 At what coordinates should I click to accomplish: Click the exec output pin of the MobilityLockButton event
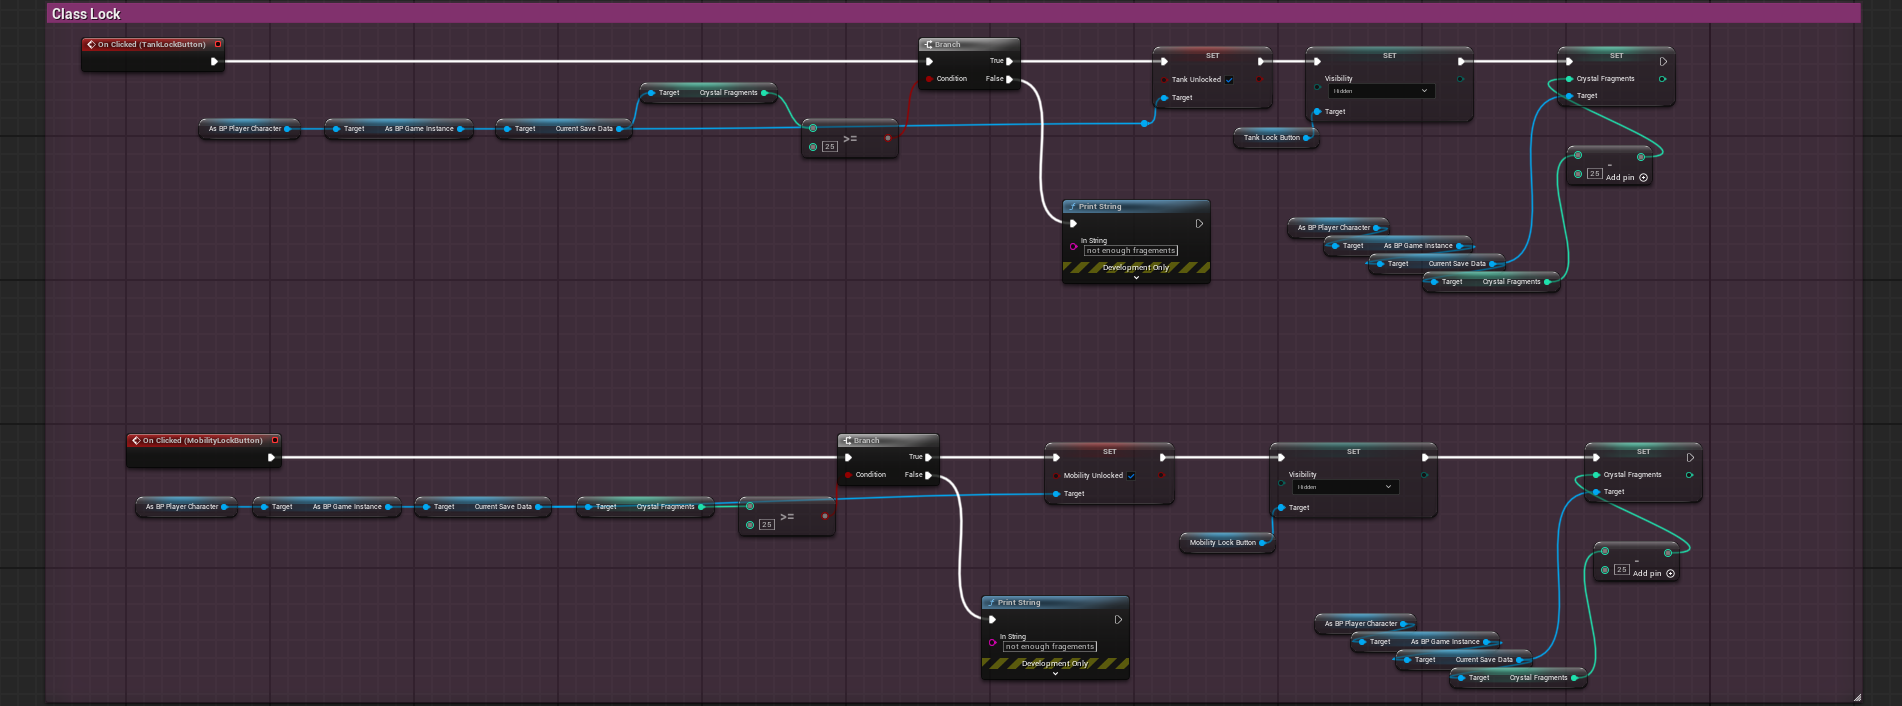(x=271, y=457)
